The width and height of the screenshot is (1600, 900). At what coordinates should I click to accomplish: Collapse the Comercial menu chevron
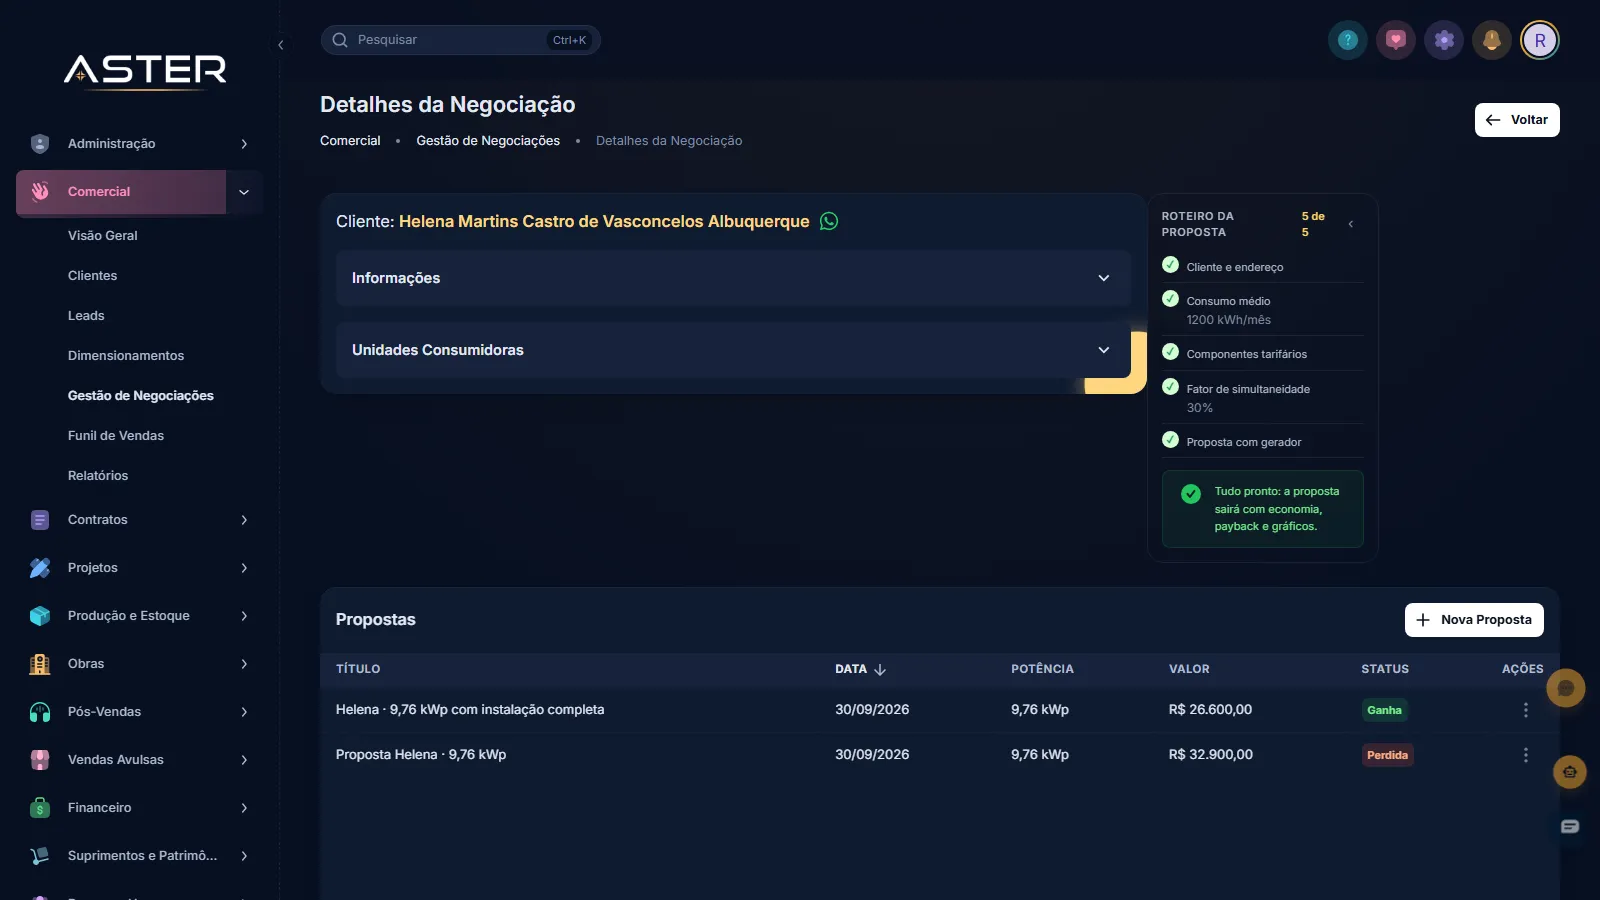tap(244, 192)
